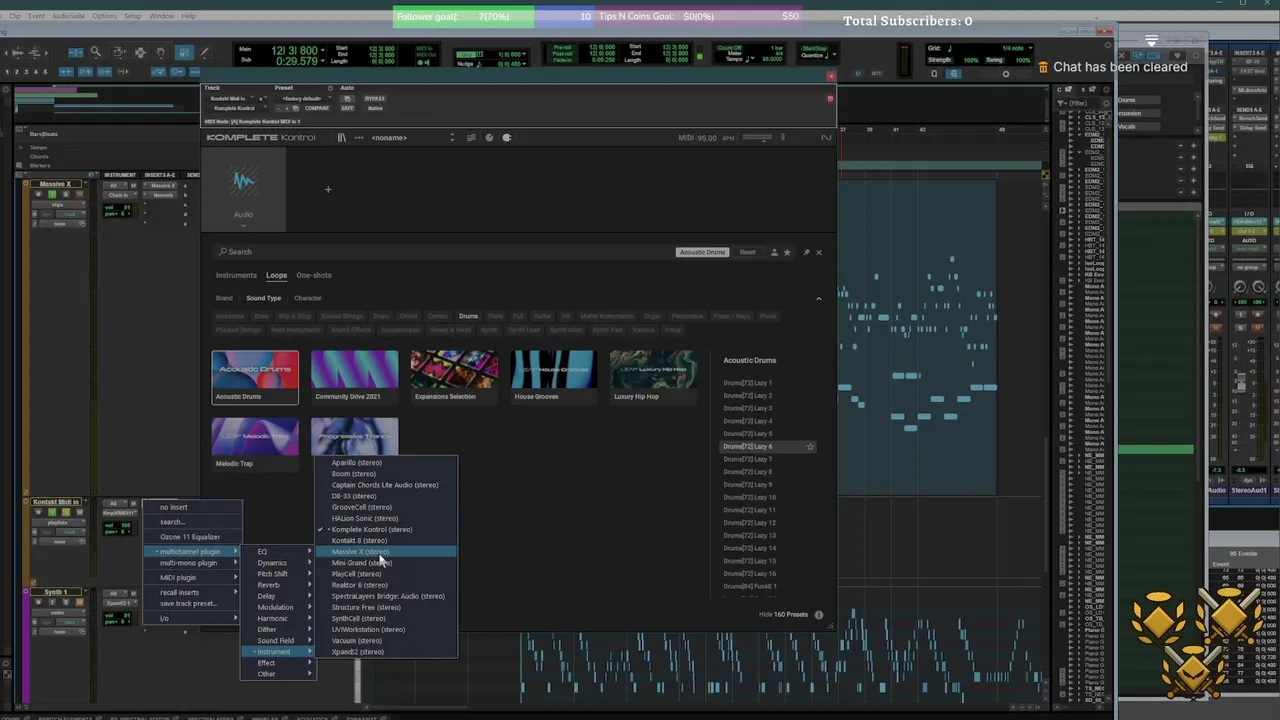Viewport: 1280px width, 720px height.
Task: Remove the Acoustic Drums filter tag
Action: [702, 252]
